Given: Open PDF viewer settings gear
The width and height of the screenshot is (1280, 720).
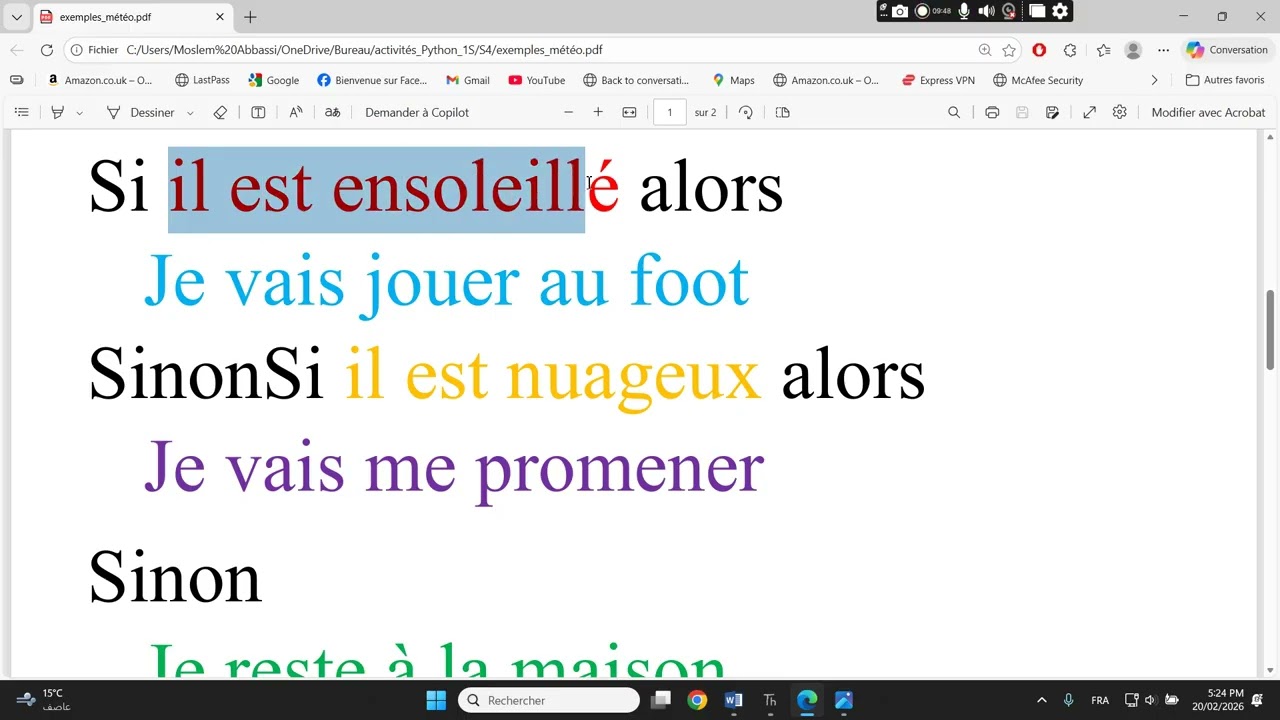Looking at the screenshot, I should click(x=1120, y=112).
